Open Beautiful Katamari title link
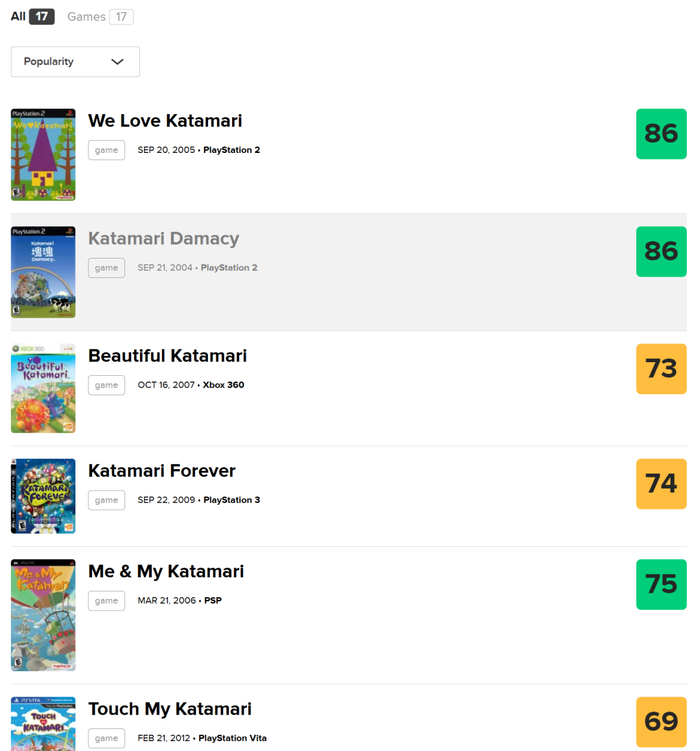This screenshot has height=751, width=700. (x=167, y=356)
